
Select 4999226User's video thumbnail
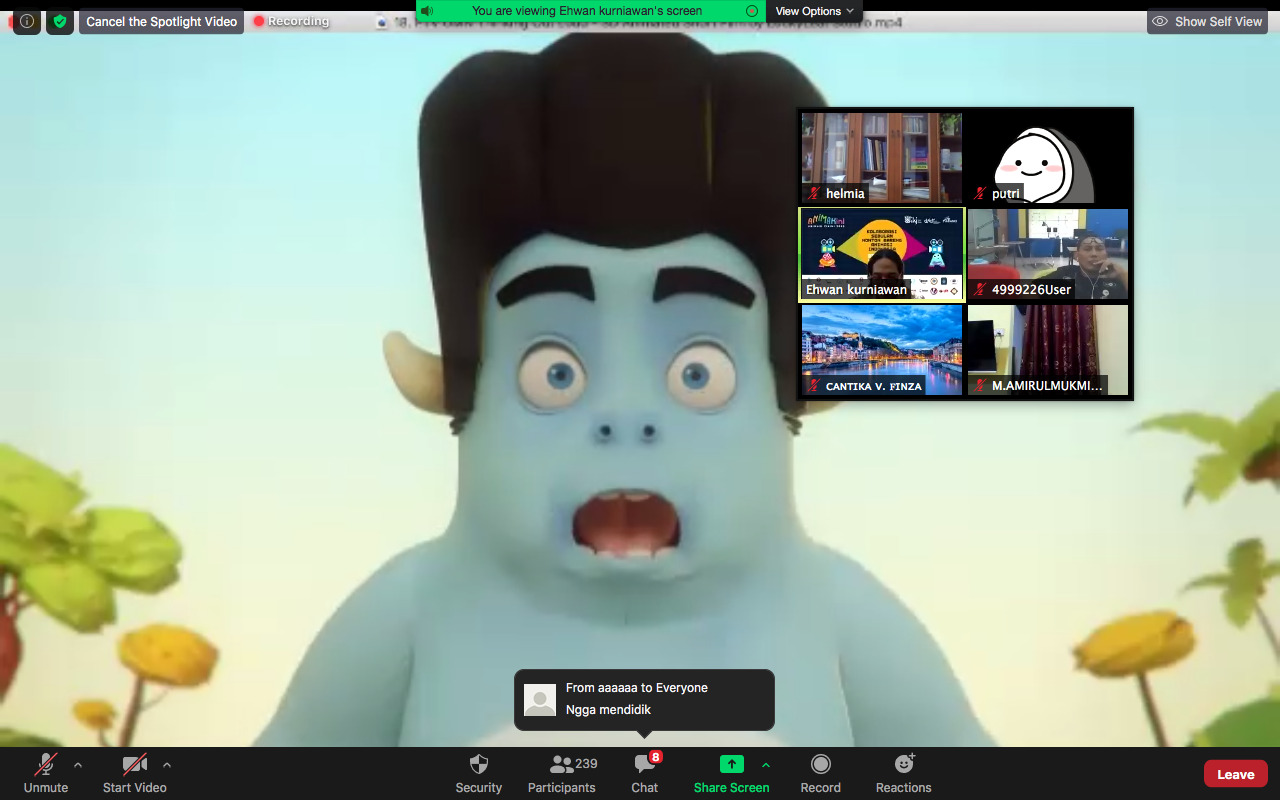point(1048,254)
